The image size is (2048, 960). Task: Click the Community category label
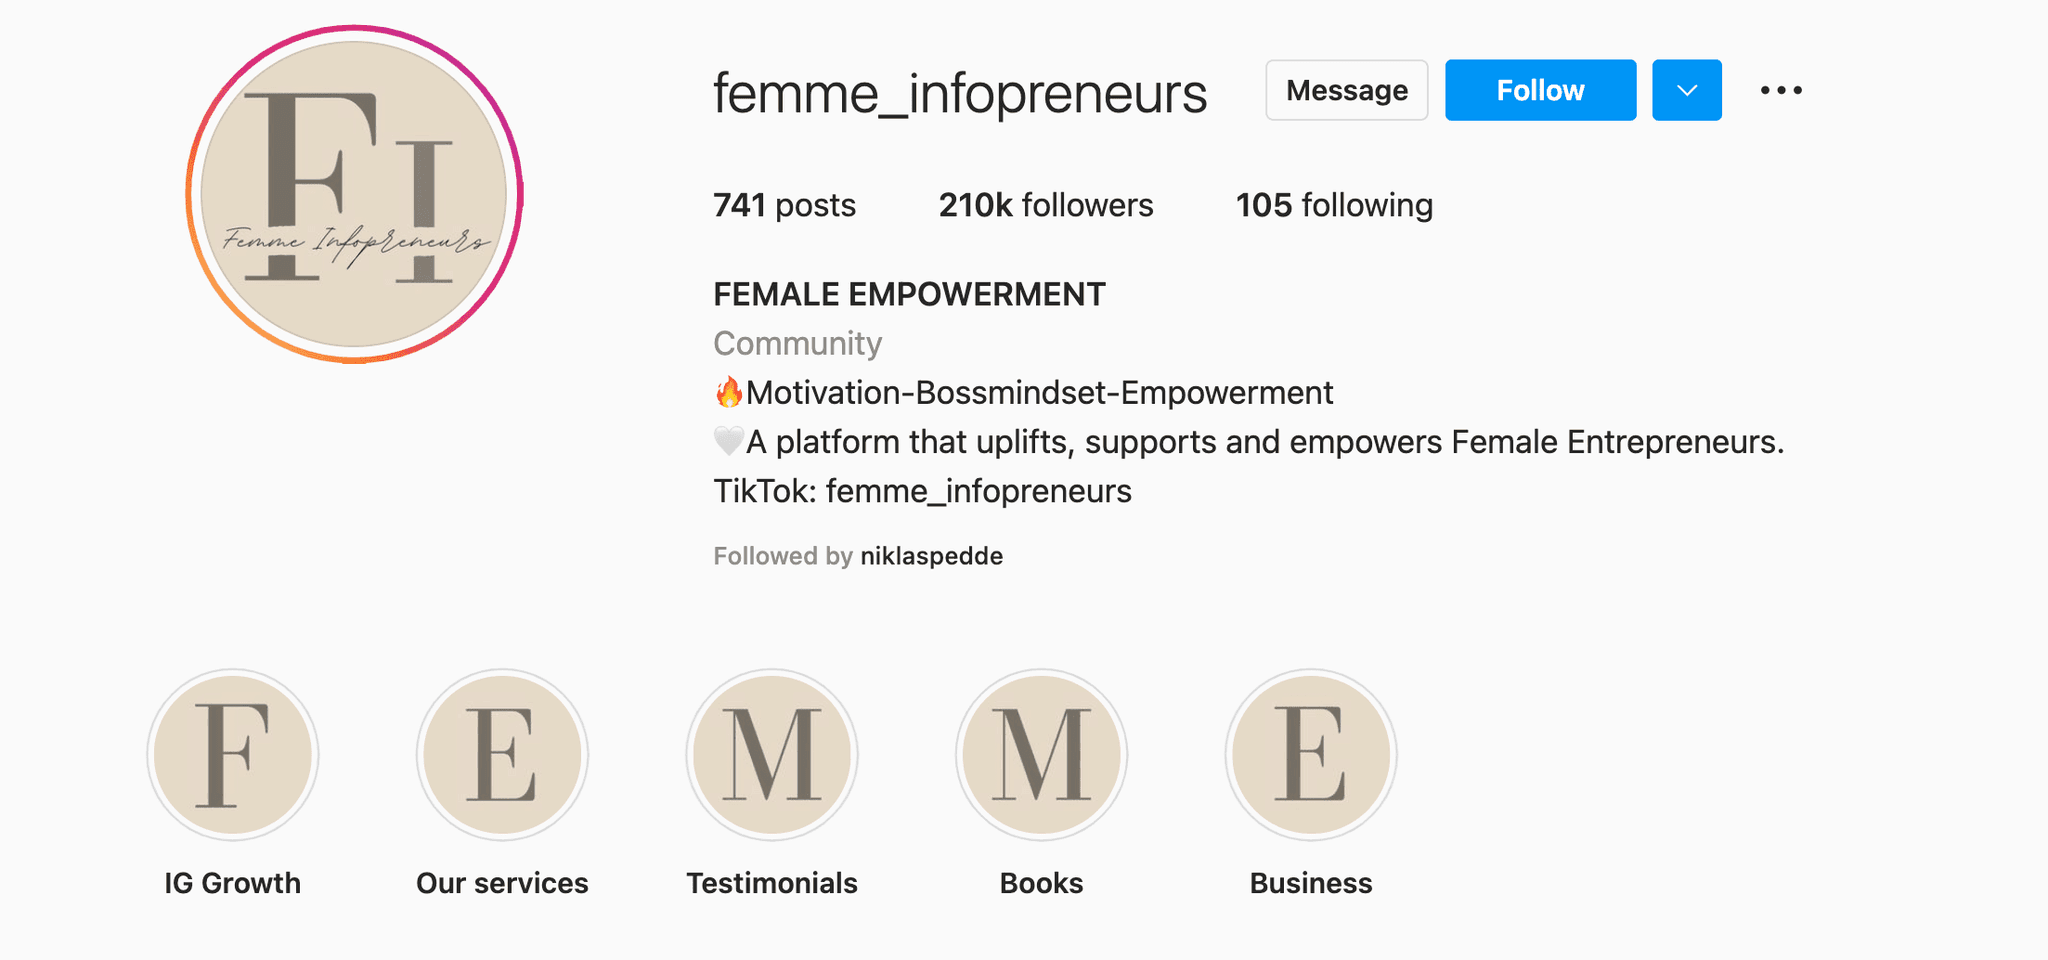[798, 343]
